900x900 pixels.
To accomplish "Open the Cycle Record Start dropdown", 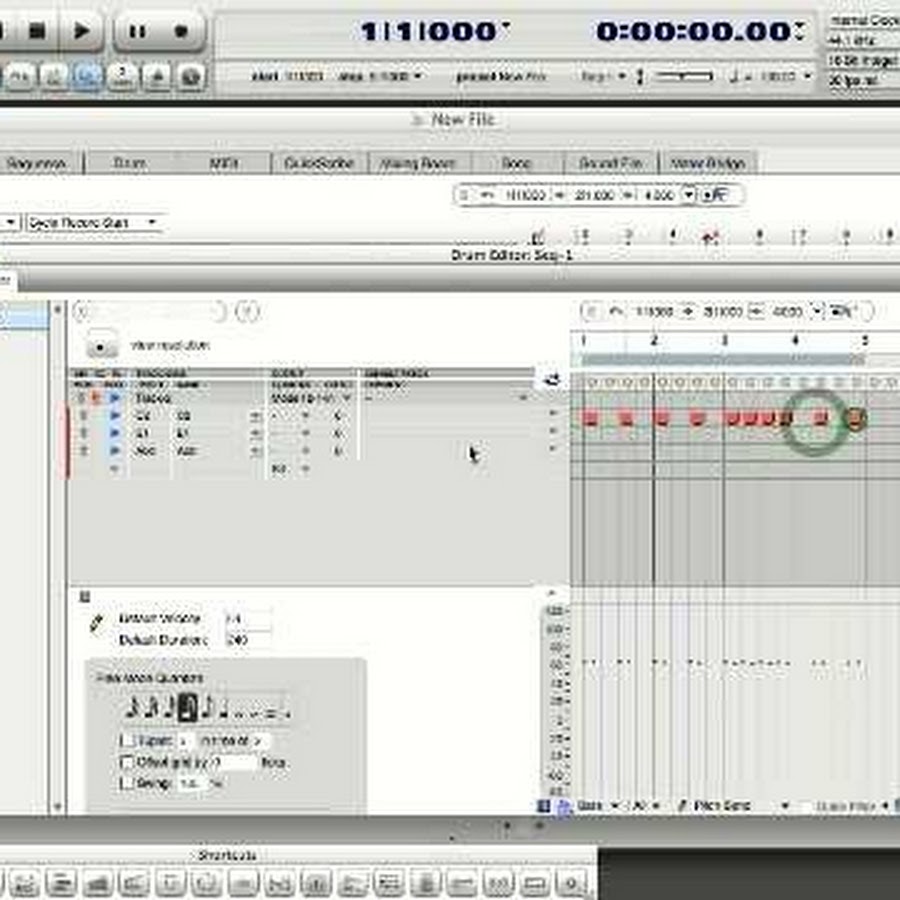I will (x=93, y=223).
